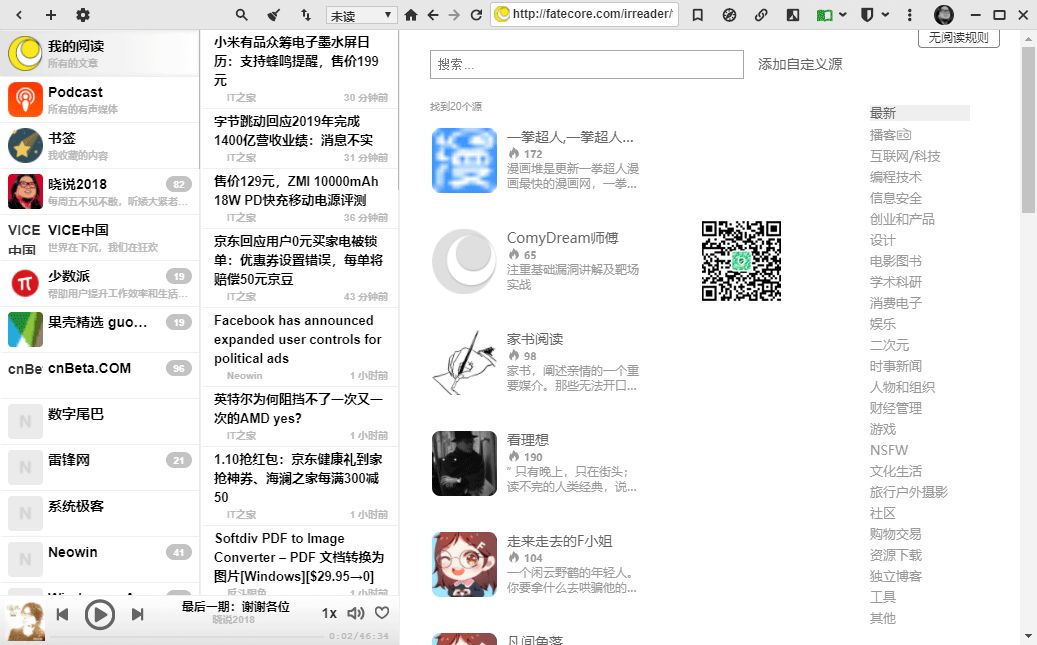Open the Podcast section
Viewport: 1037px width, 645px height.
[99, 99]
